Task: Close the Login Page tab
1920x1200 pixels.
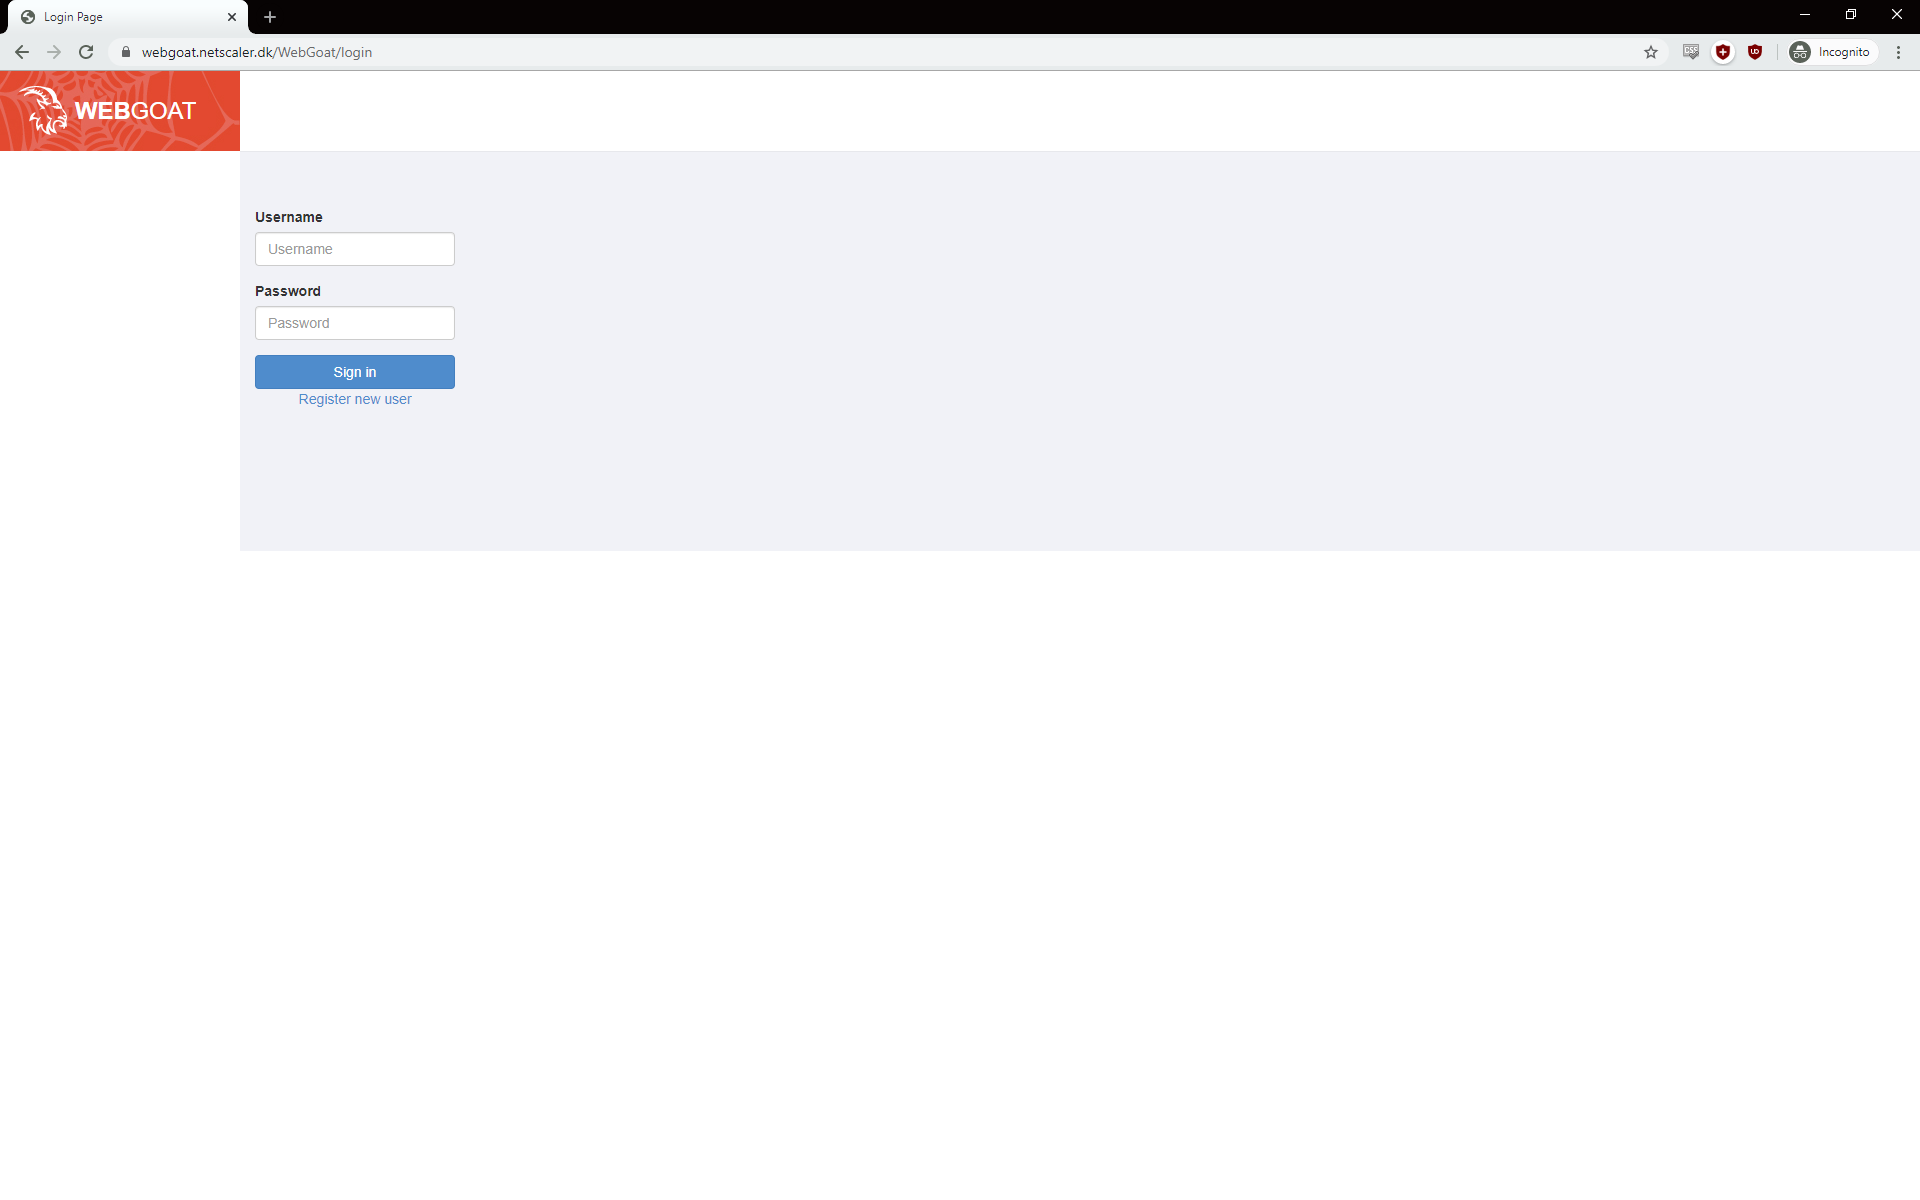Action: [232, 17]
